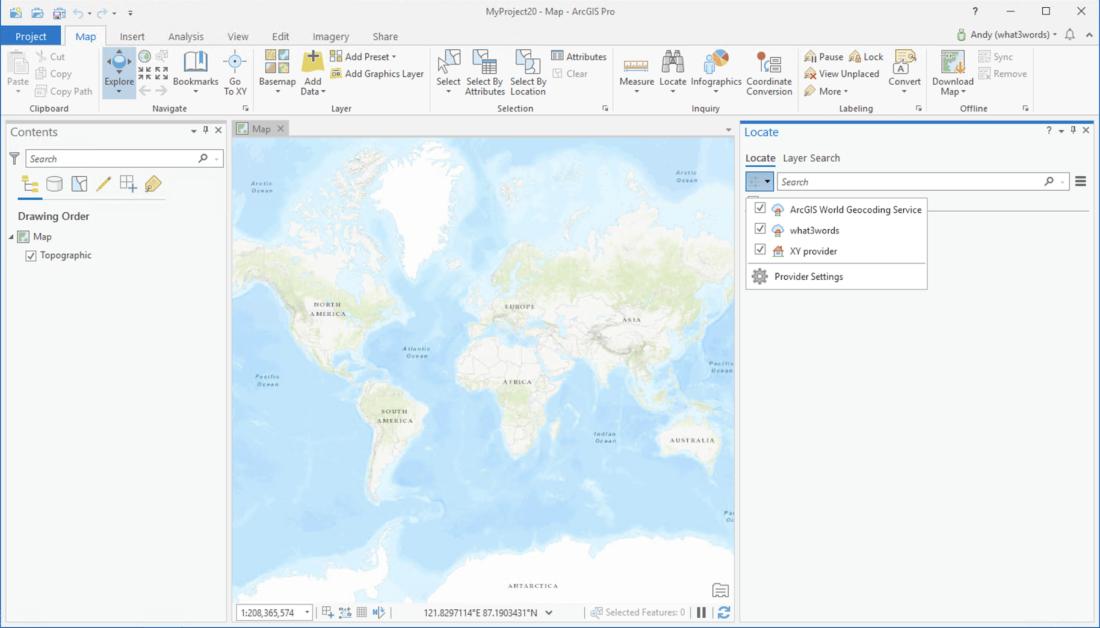This screenshot has width=1100, height=628.
Task: Save the project from the toolbar
Action: [59, 13]
